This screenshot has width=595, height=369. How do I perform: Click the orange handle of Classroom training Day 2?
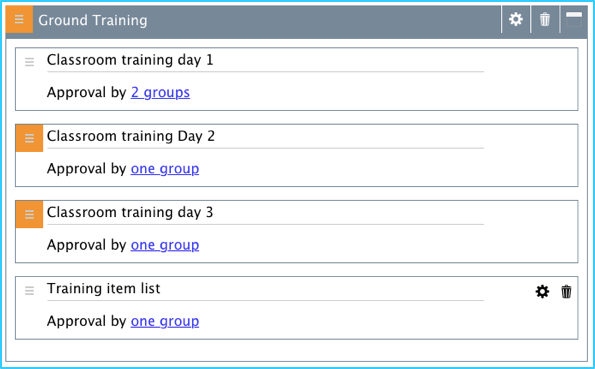pos(29,138)
